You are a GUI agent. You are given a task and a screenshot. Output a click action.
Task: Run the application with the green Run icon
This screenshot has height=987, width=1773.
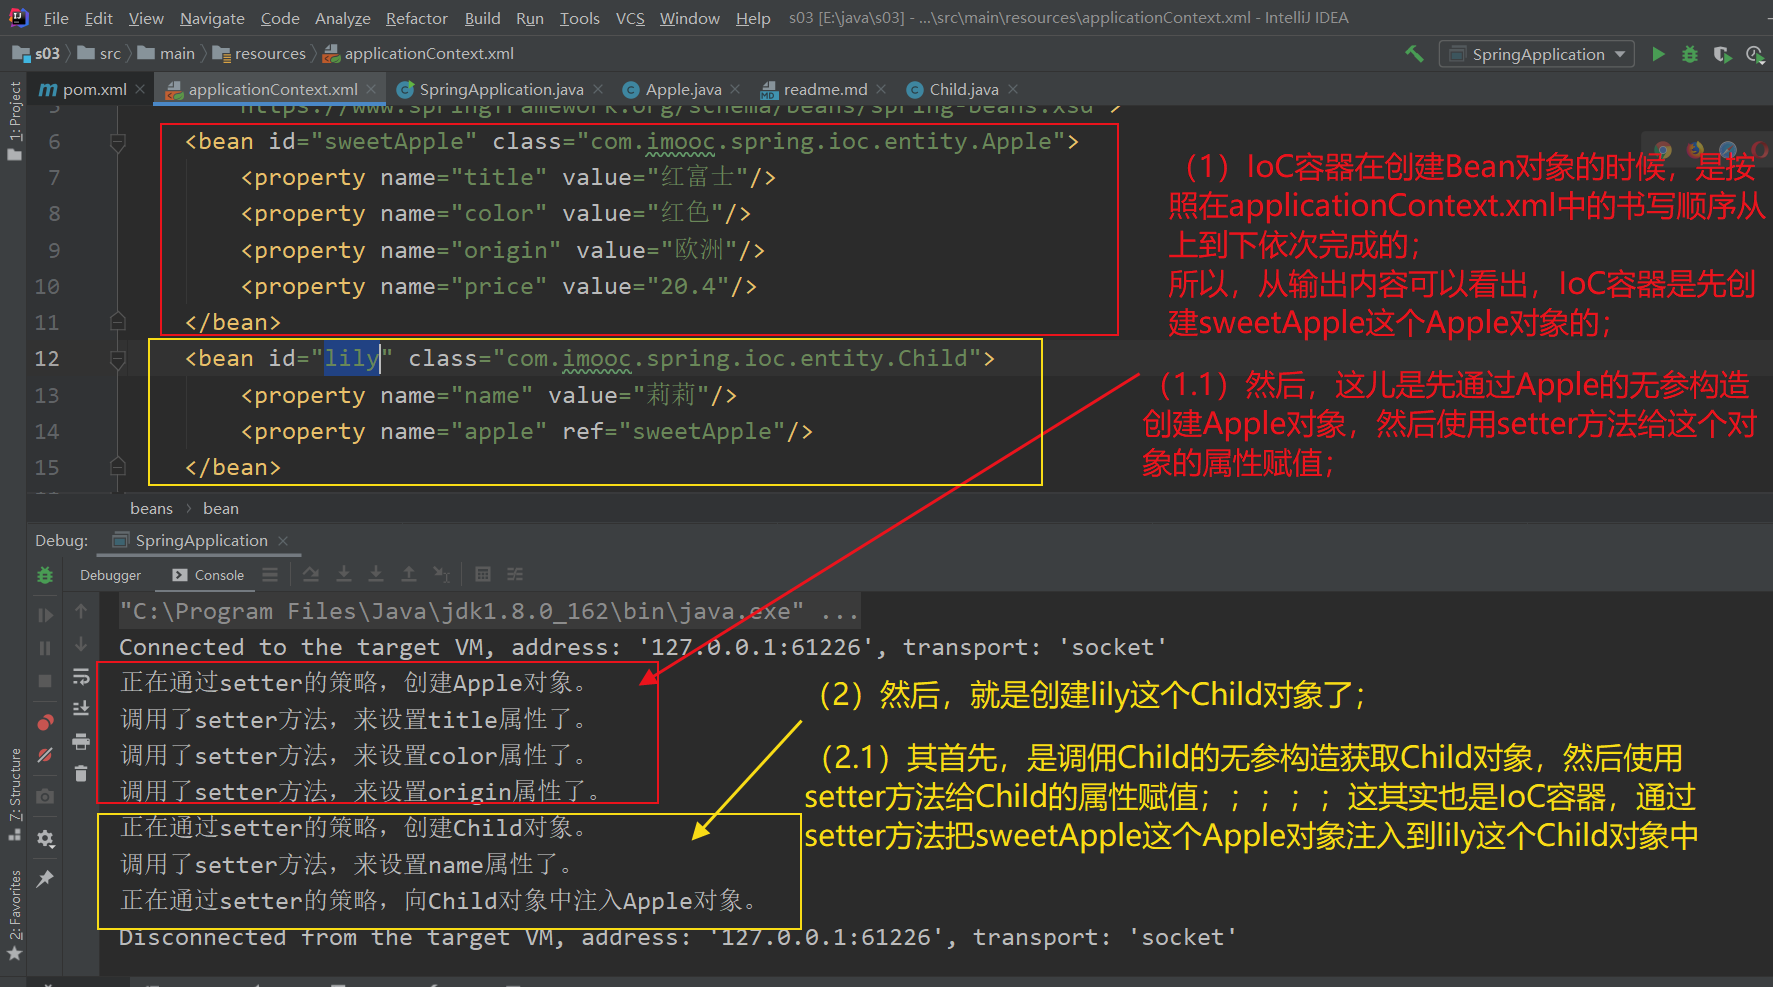pos(1659,54)
